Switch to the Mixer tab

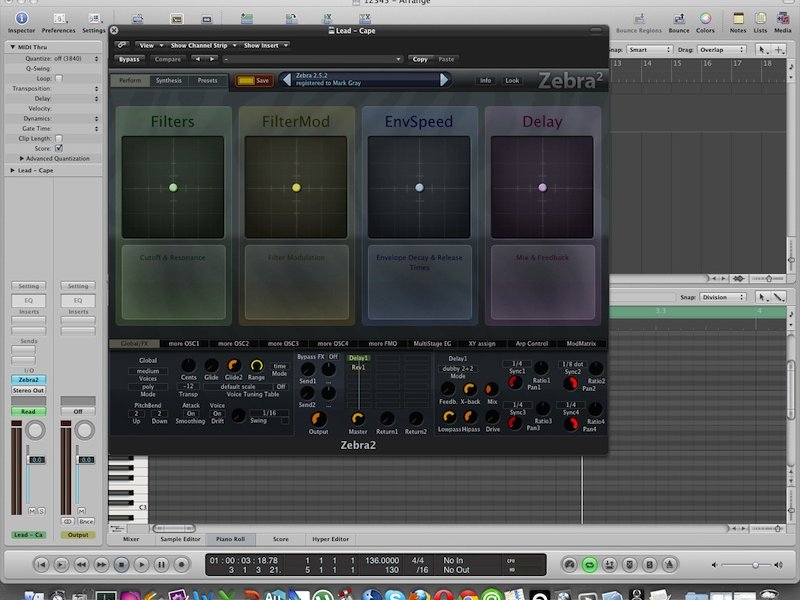pyautogui.click(x=131, y=539)
